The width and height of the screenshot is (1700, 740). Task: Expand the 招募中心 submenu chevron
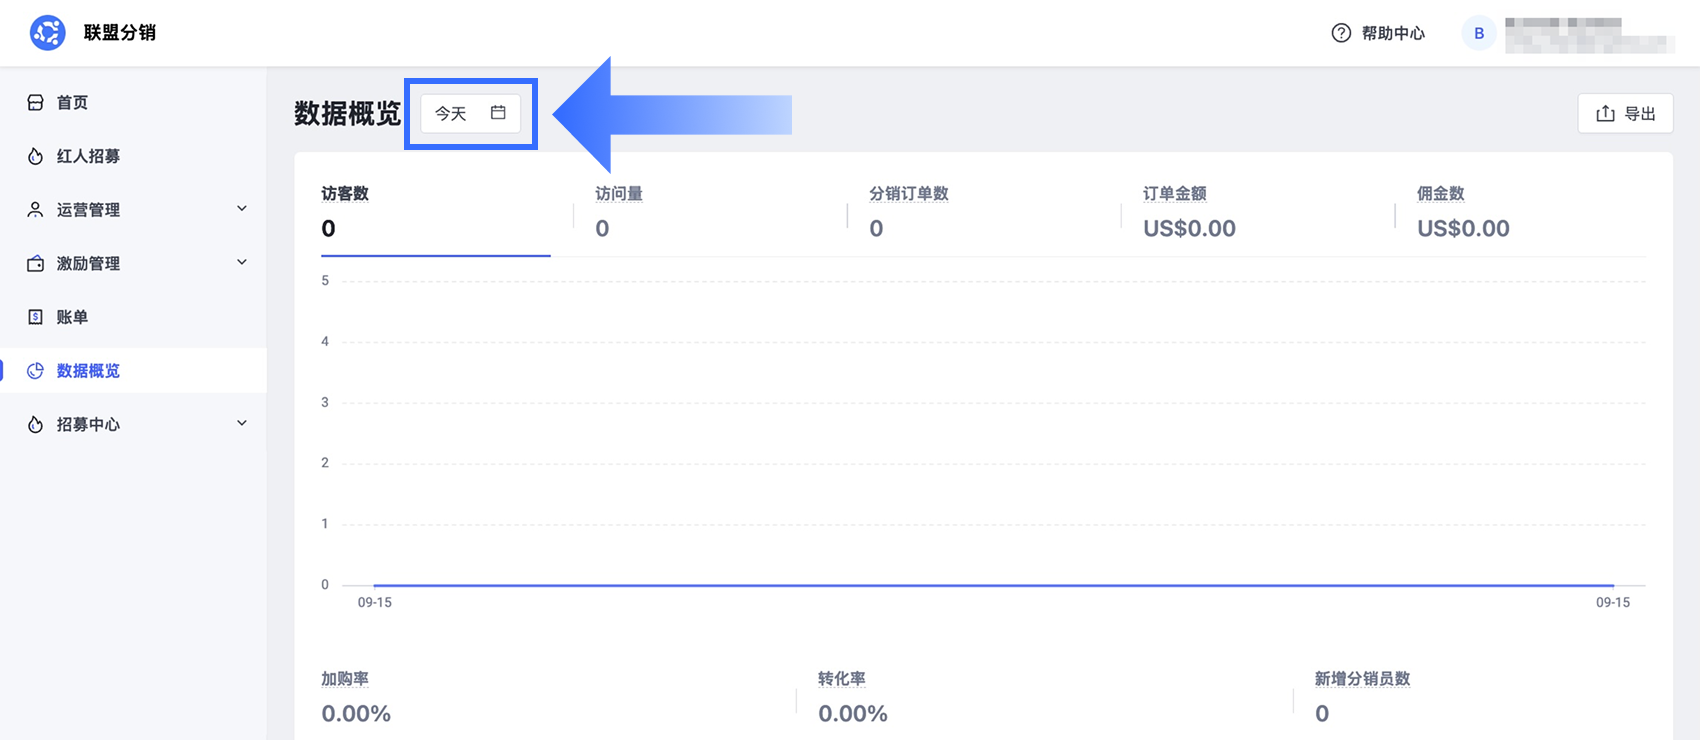(241, 424)
